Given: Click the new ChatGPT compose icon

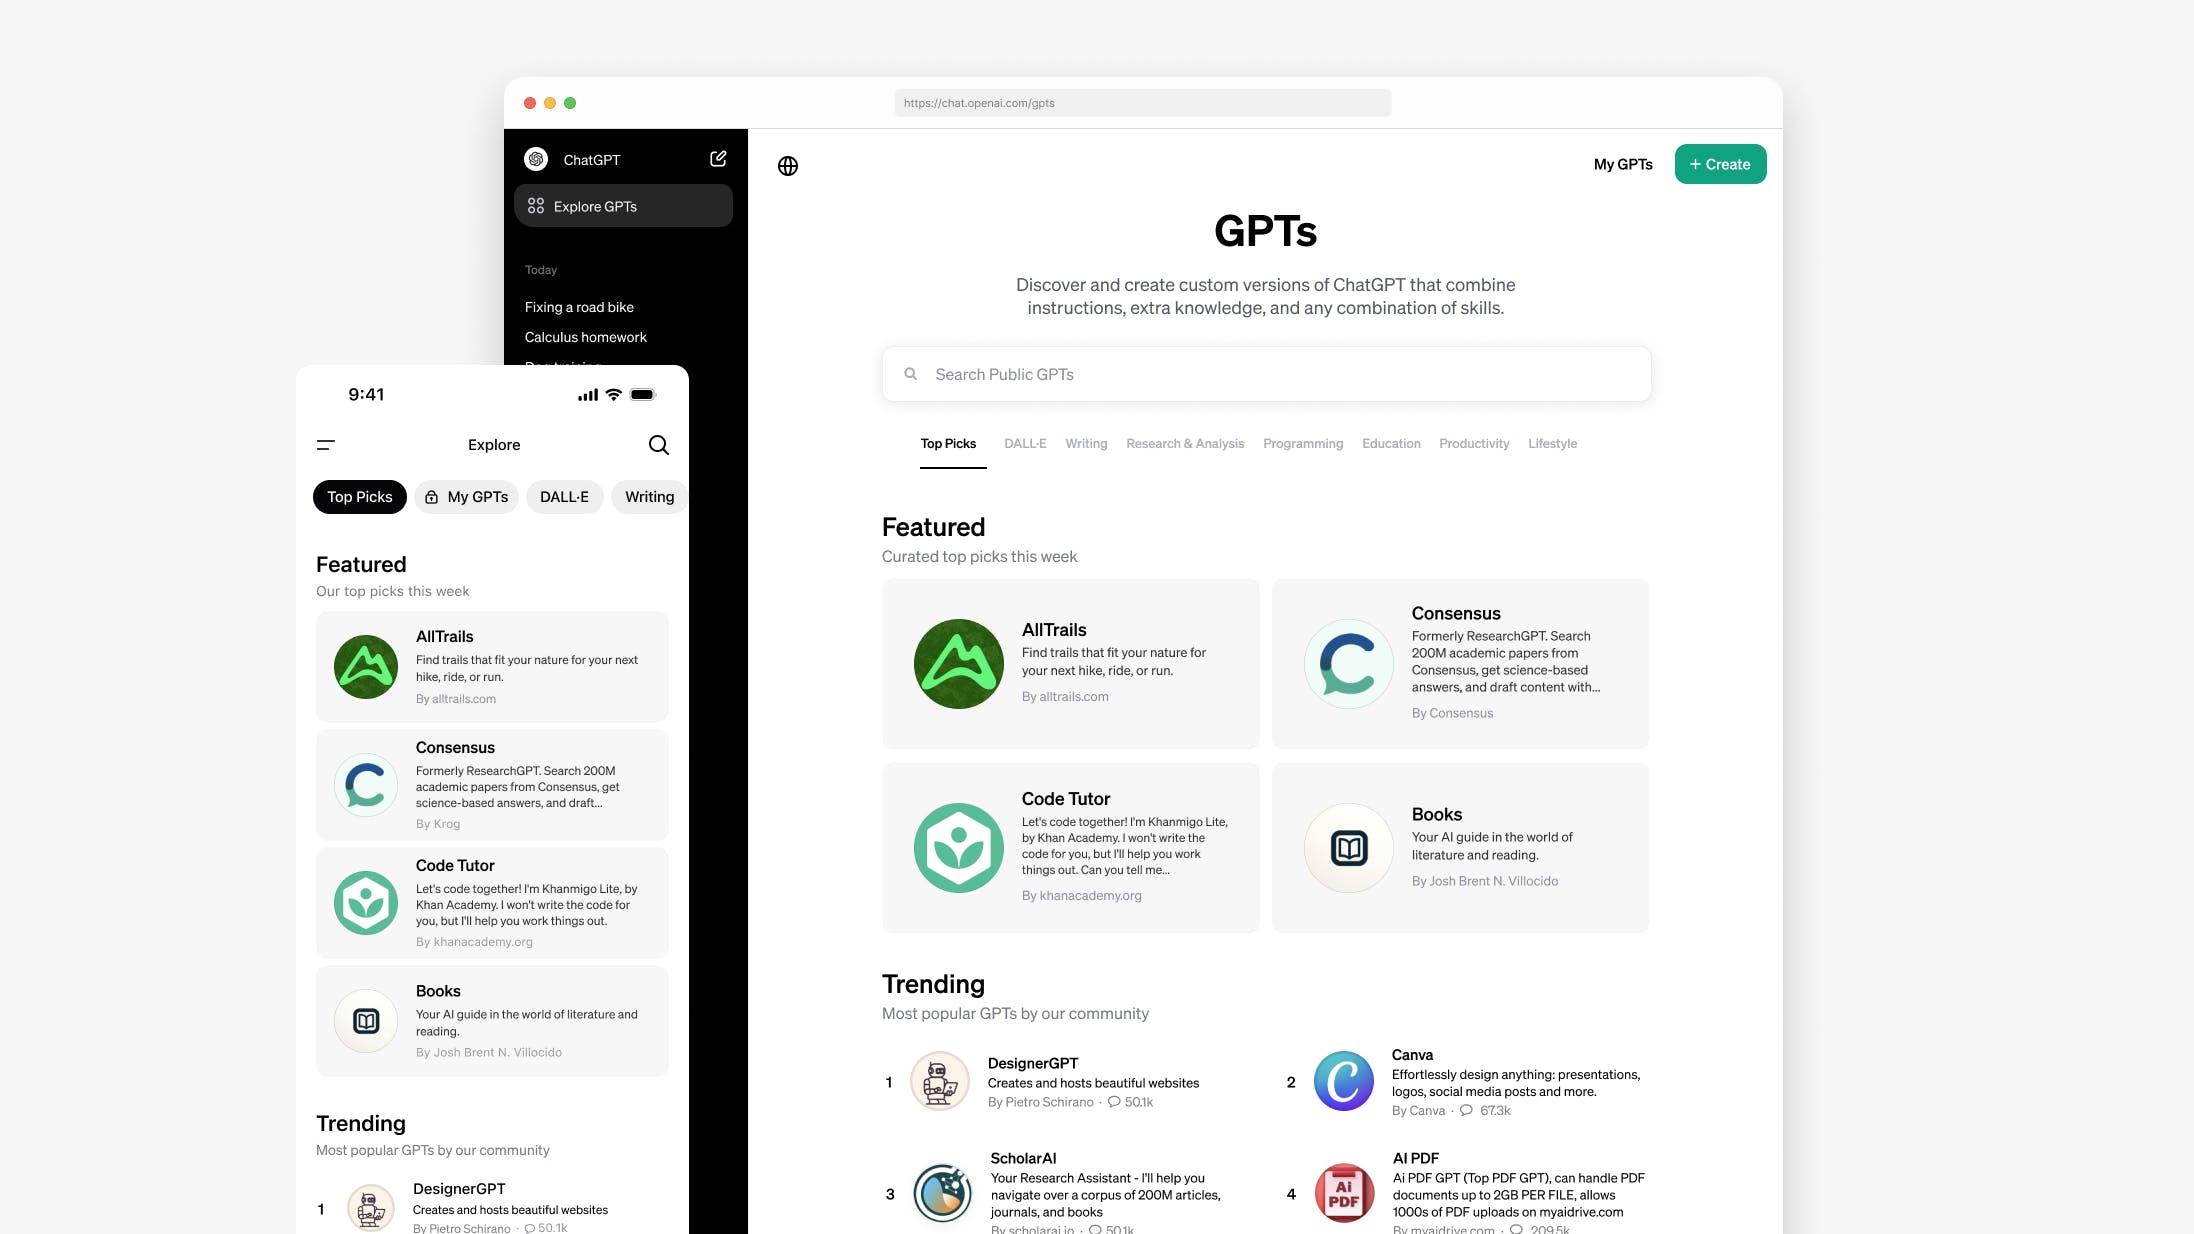Looking at the screenshot, I should coord(719,160).
